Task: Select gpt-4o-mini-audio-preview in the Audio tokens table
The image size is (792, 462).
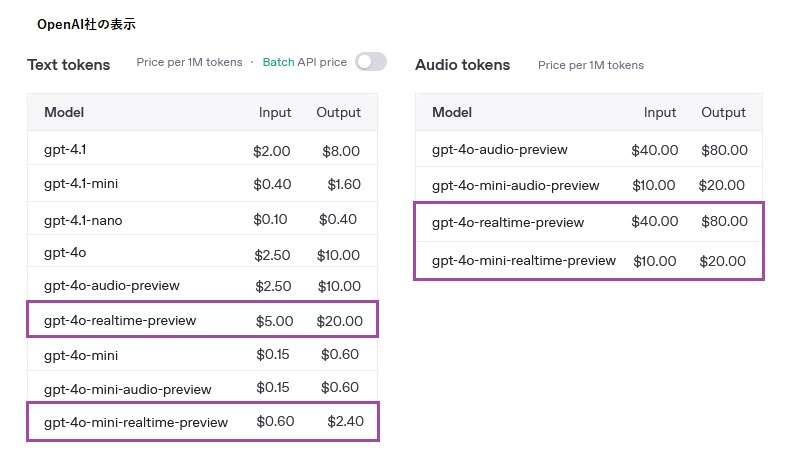Action: coord(515,185)
